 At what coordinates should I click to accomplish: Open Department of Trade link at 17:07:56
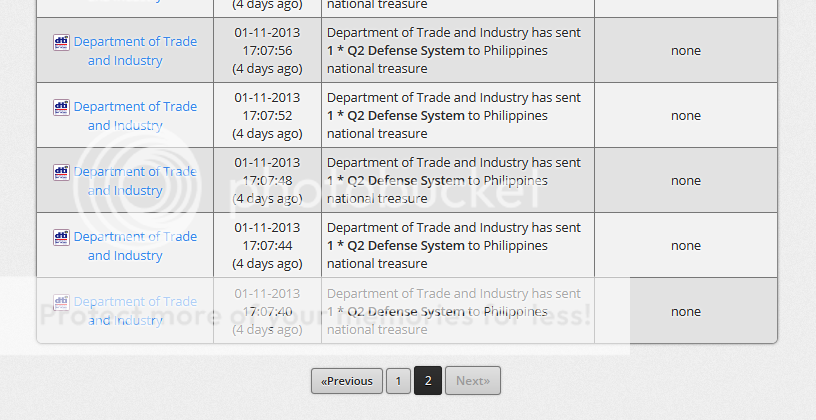pos(135,51)
